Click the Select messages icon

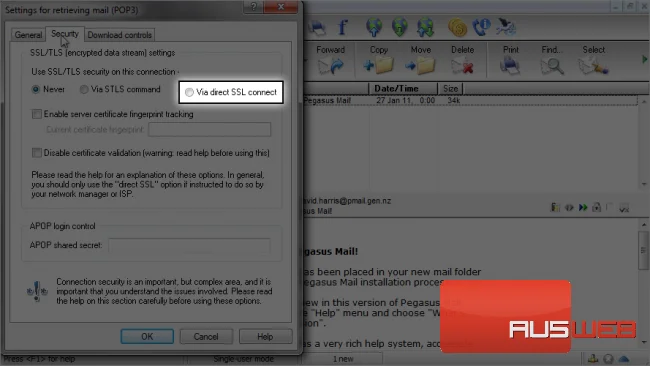[x=593, y=66]
